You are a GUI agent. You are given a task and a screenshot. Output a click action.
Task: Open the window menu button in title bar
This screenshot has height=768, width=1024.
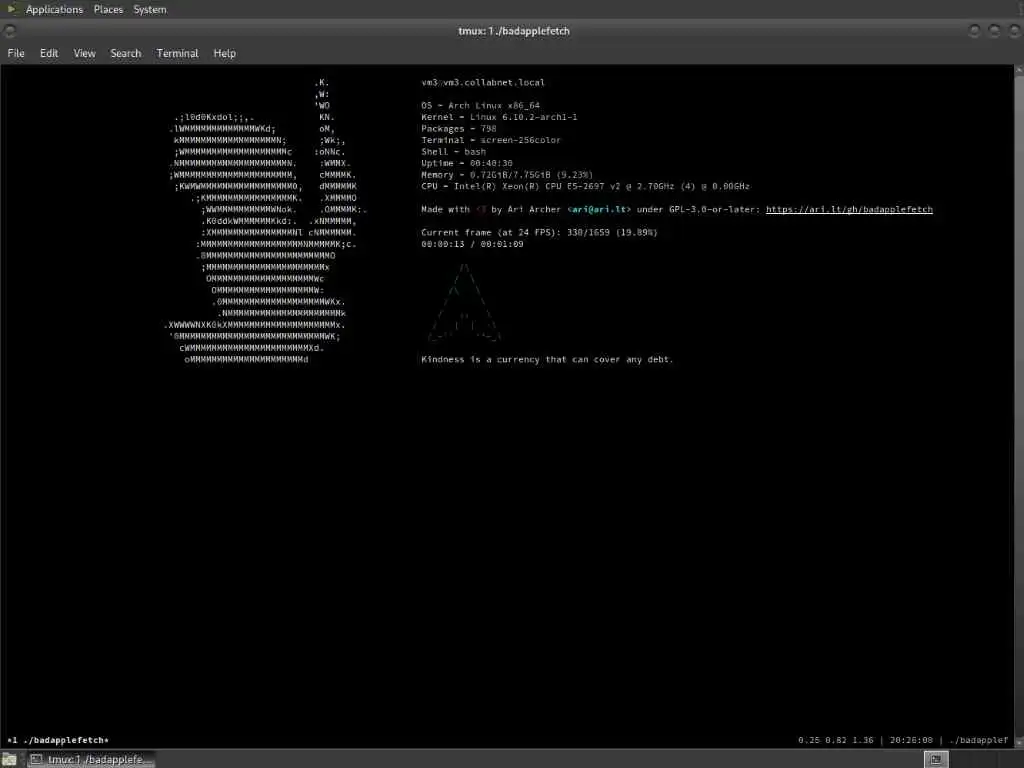(x=10, y=31)
